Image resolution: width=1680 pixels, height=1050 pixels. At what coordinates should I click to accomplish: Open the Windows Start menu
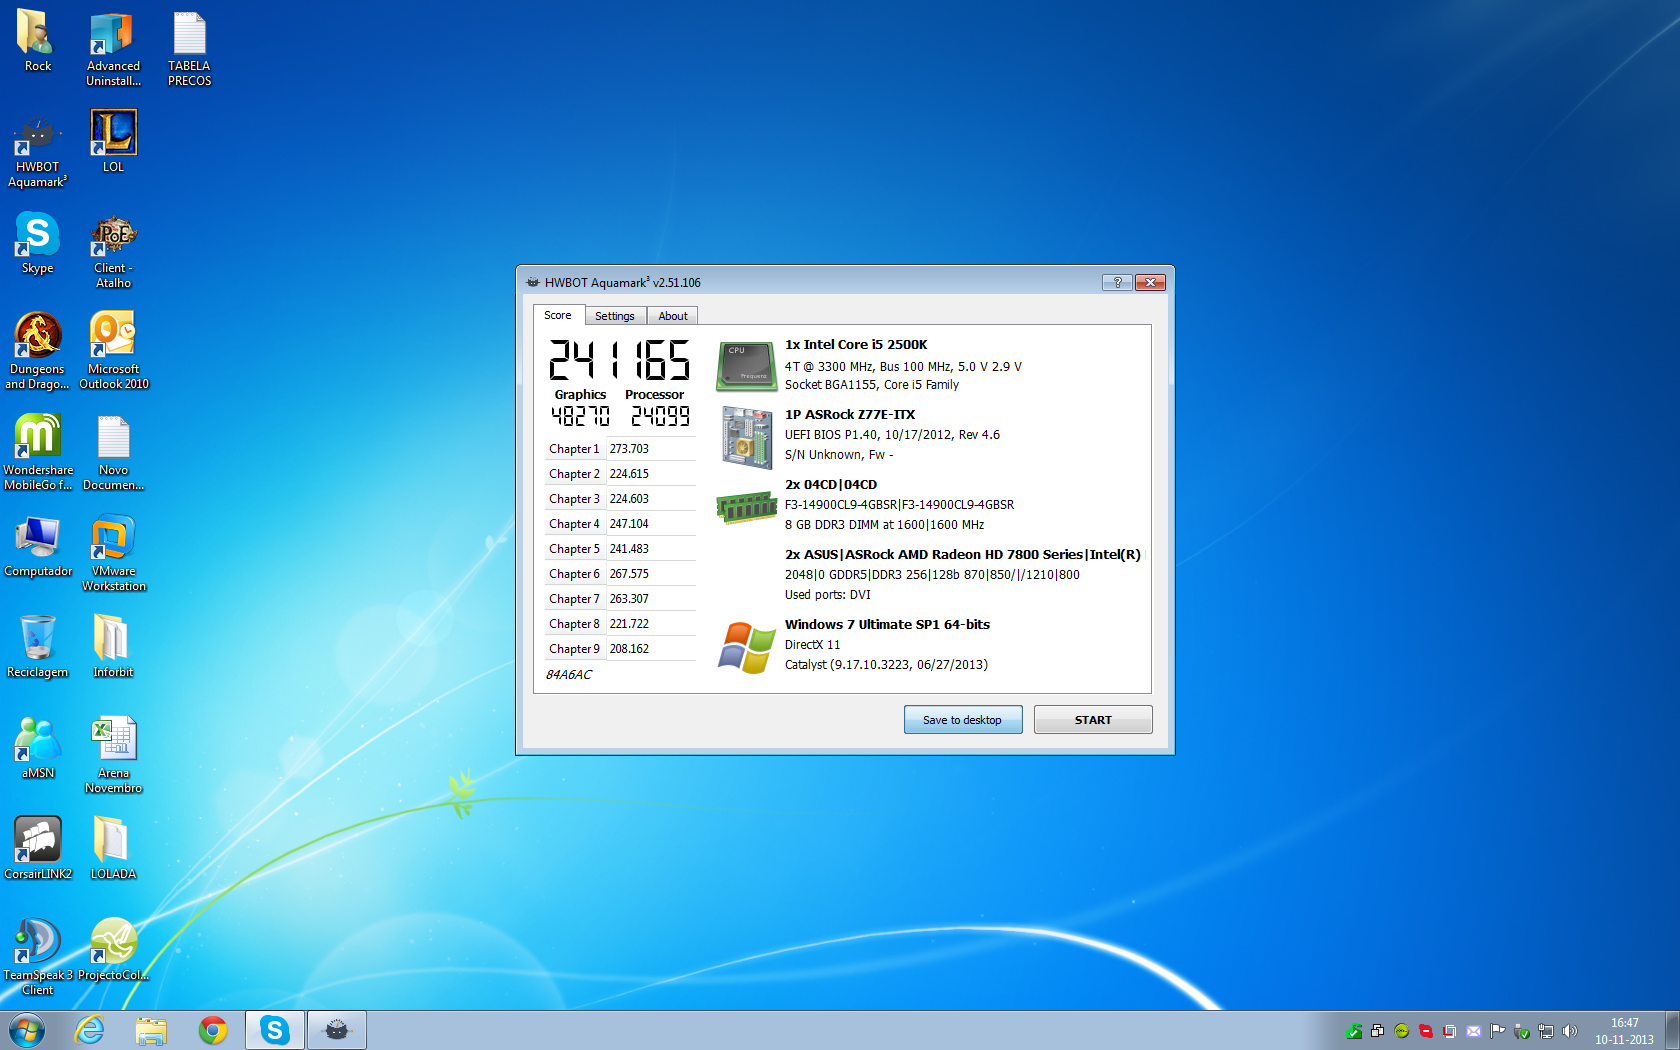pos(27,1030)
